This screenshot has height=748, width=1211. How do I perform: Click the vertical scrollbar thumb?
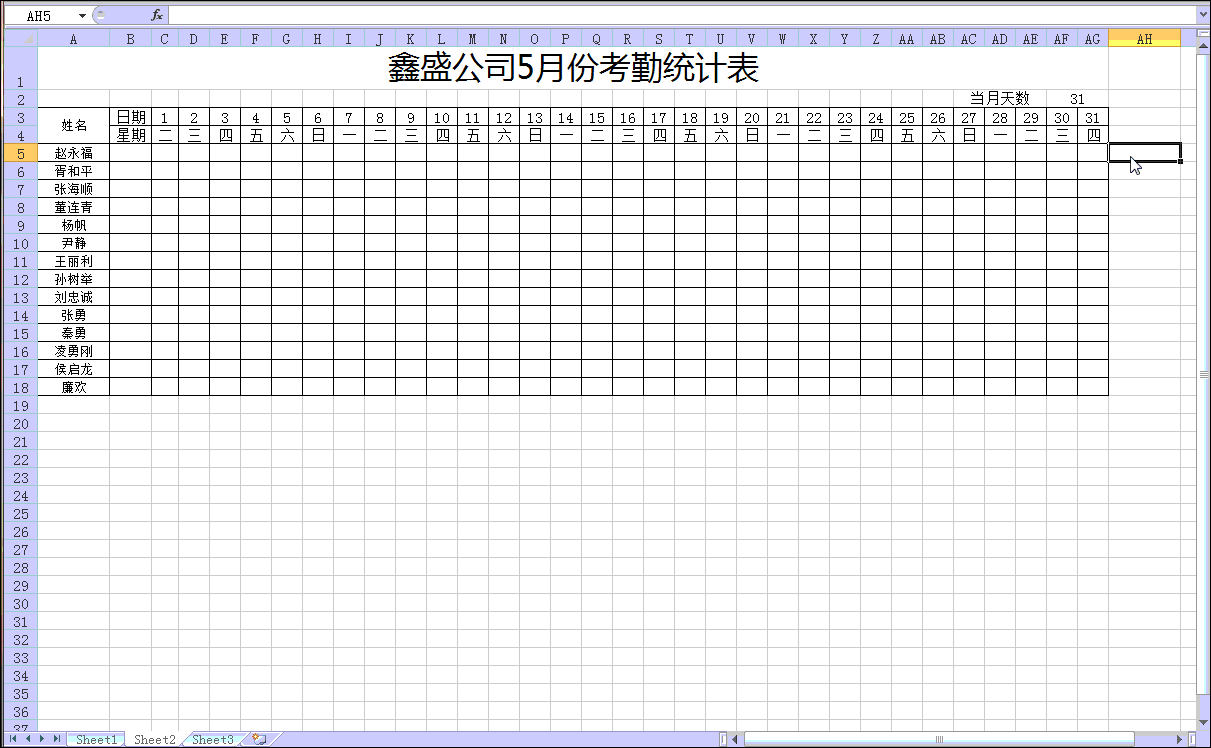pos(1203,374)
